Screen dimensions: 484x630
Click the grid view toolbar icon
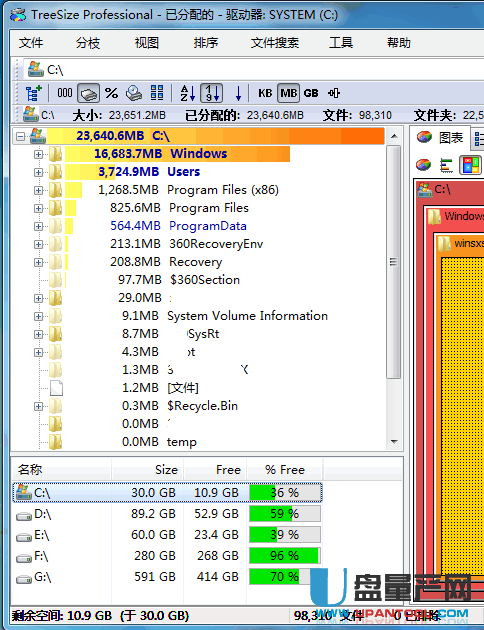[157, 93]
